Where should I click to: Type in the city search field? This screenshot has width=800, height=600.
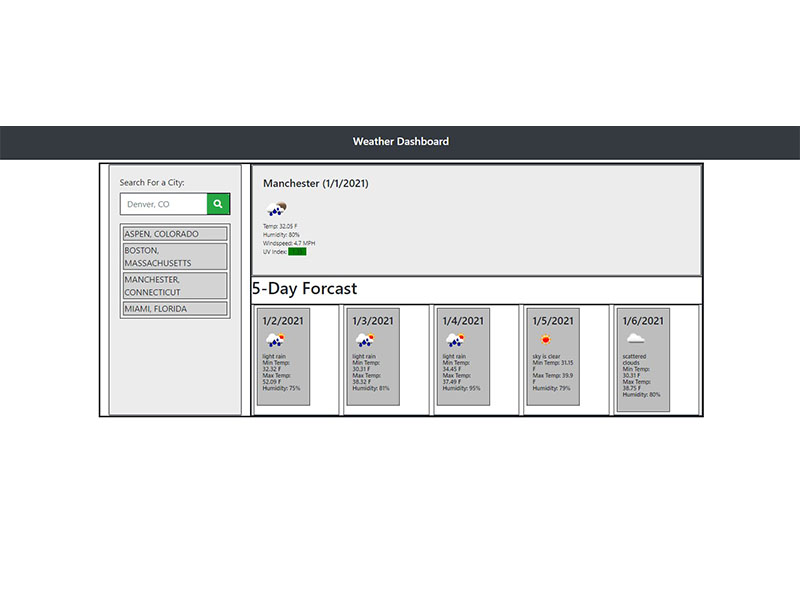click(x=164, y=204)
